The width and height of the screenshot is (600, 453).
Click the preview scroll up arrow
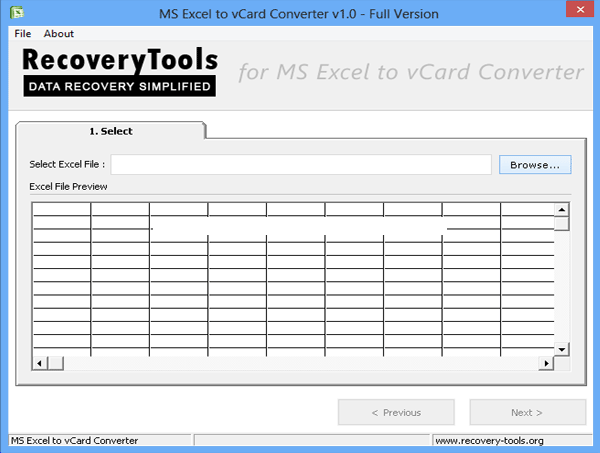[561, 210]
